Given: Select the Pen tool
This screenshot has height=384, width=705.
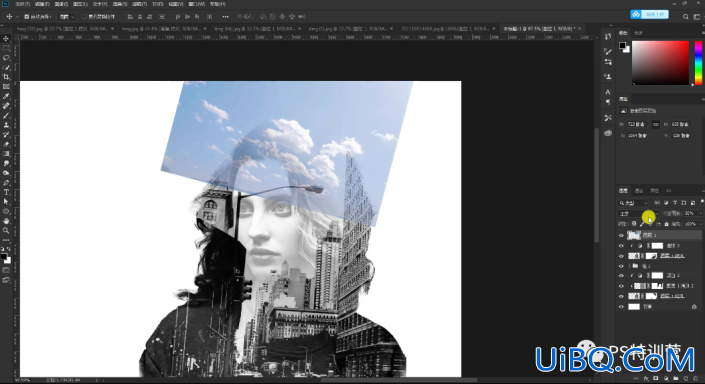Looking at the screenshot, I should coord(6,183).
